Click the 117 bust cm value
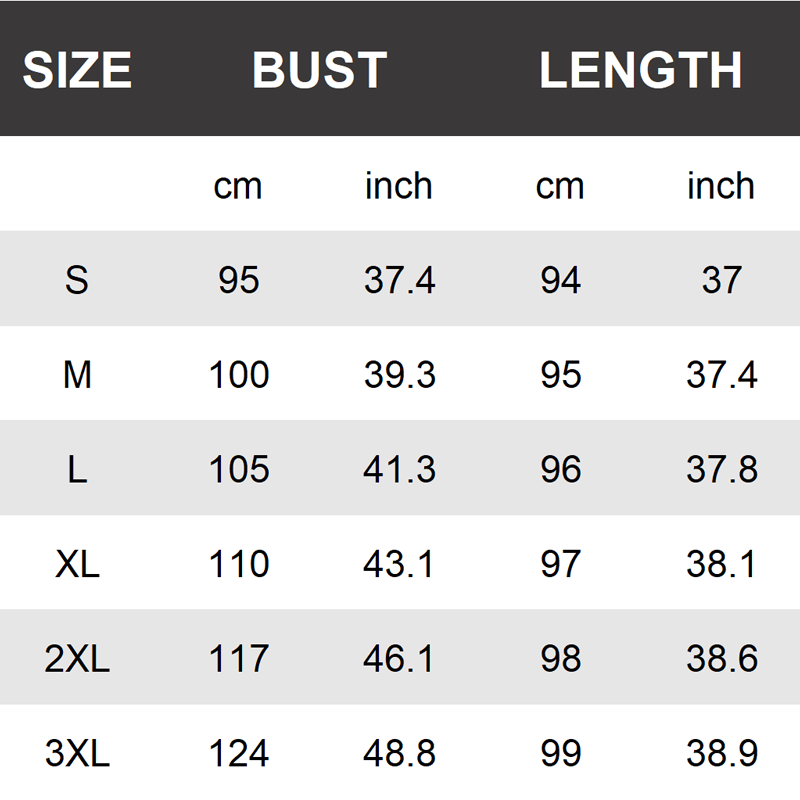 pos(239,659)
